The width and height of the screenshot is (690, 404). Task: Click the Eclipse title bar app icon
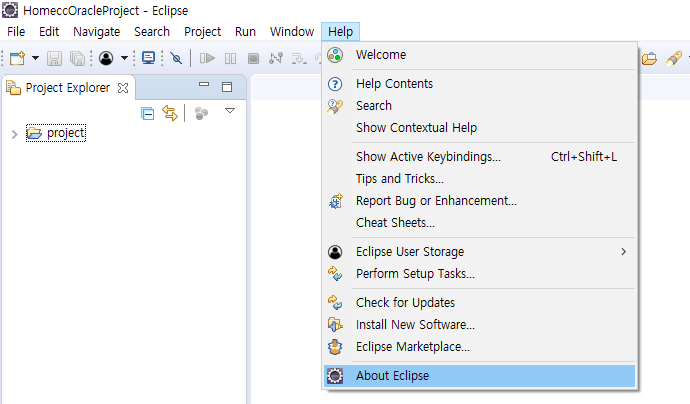(10, 10)
